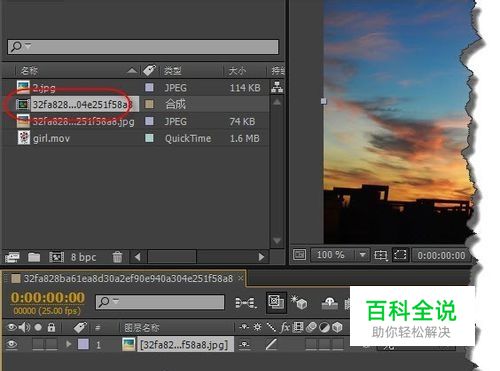The image size is (500, 371).
Task: Sort by the 名称 column header
Action: [29, 71]
